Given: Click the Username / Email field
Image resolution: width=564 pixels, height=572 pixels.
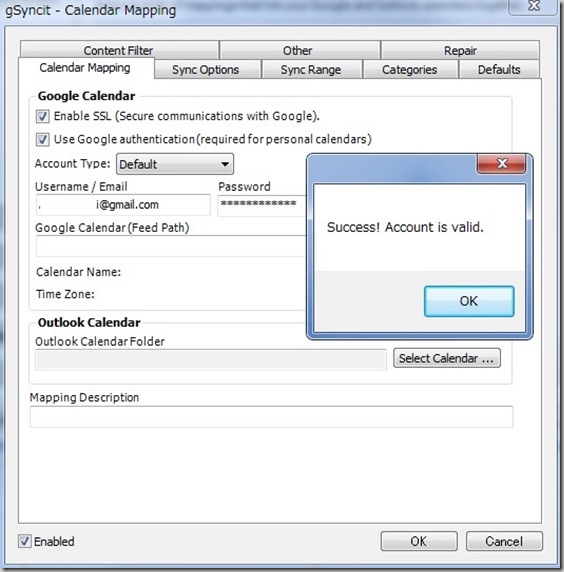Looking at the screenshot, I should click(x=123, y=205).
